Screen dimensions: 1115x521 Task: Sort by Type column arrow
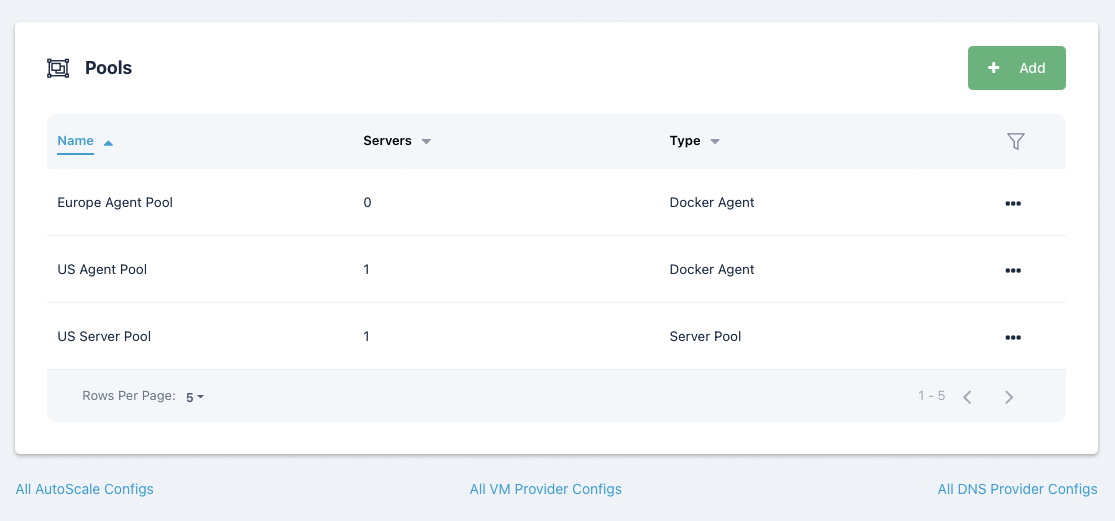(x=715, y=142)
